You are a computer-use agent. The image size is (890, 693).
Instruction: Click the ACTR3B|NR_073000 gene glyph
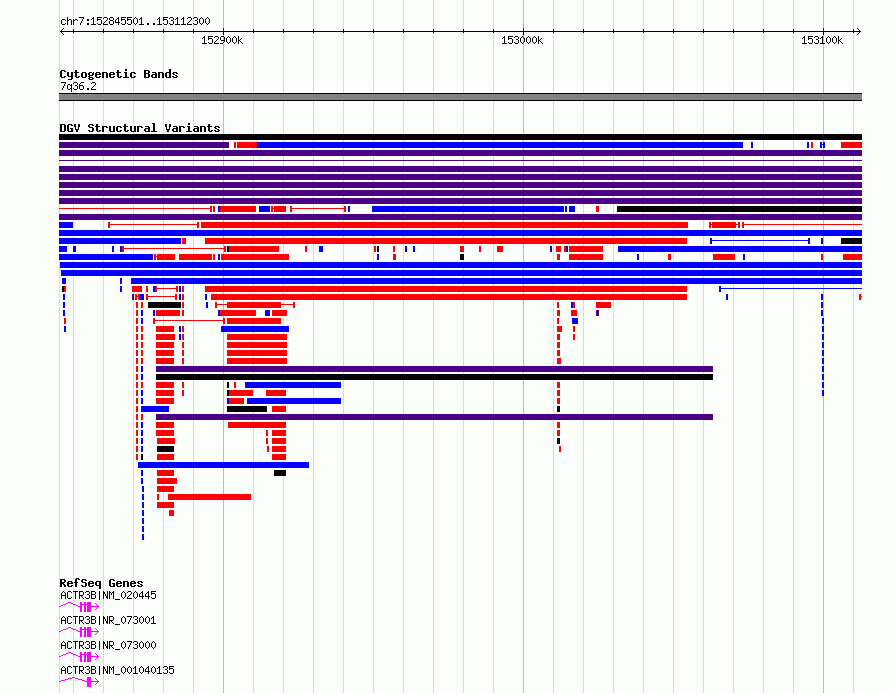tap(79, 657)
